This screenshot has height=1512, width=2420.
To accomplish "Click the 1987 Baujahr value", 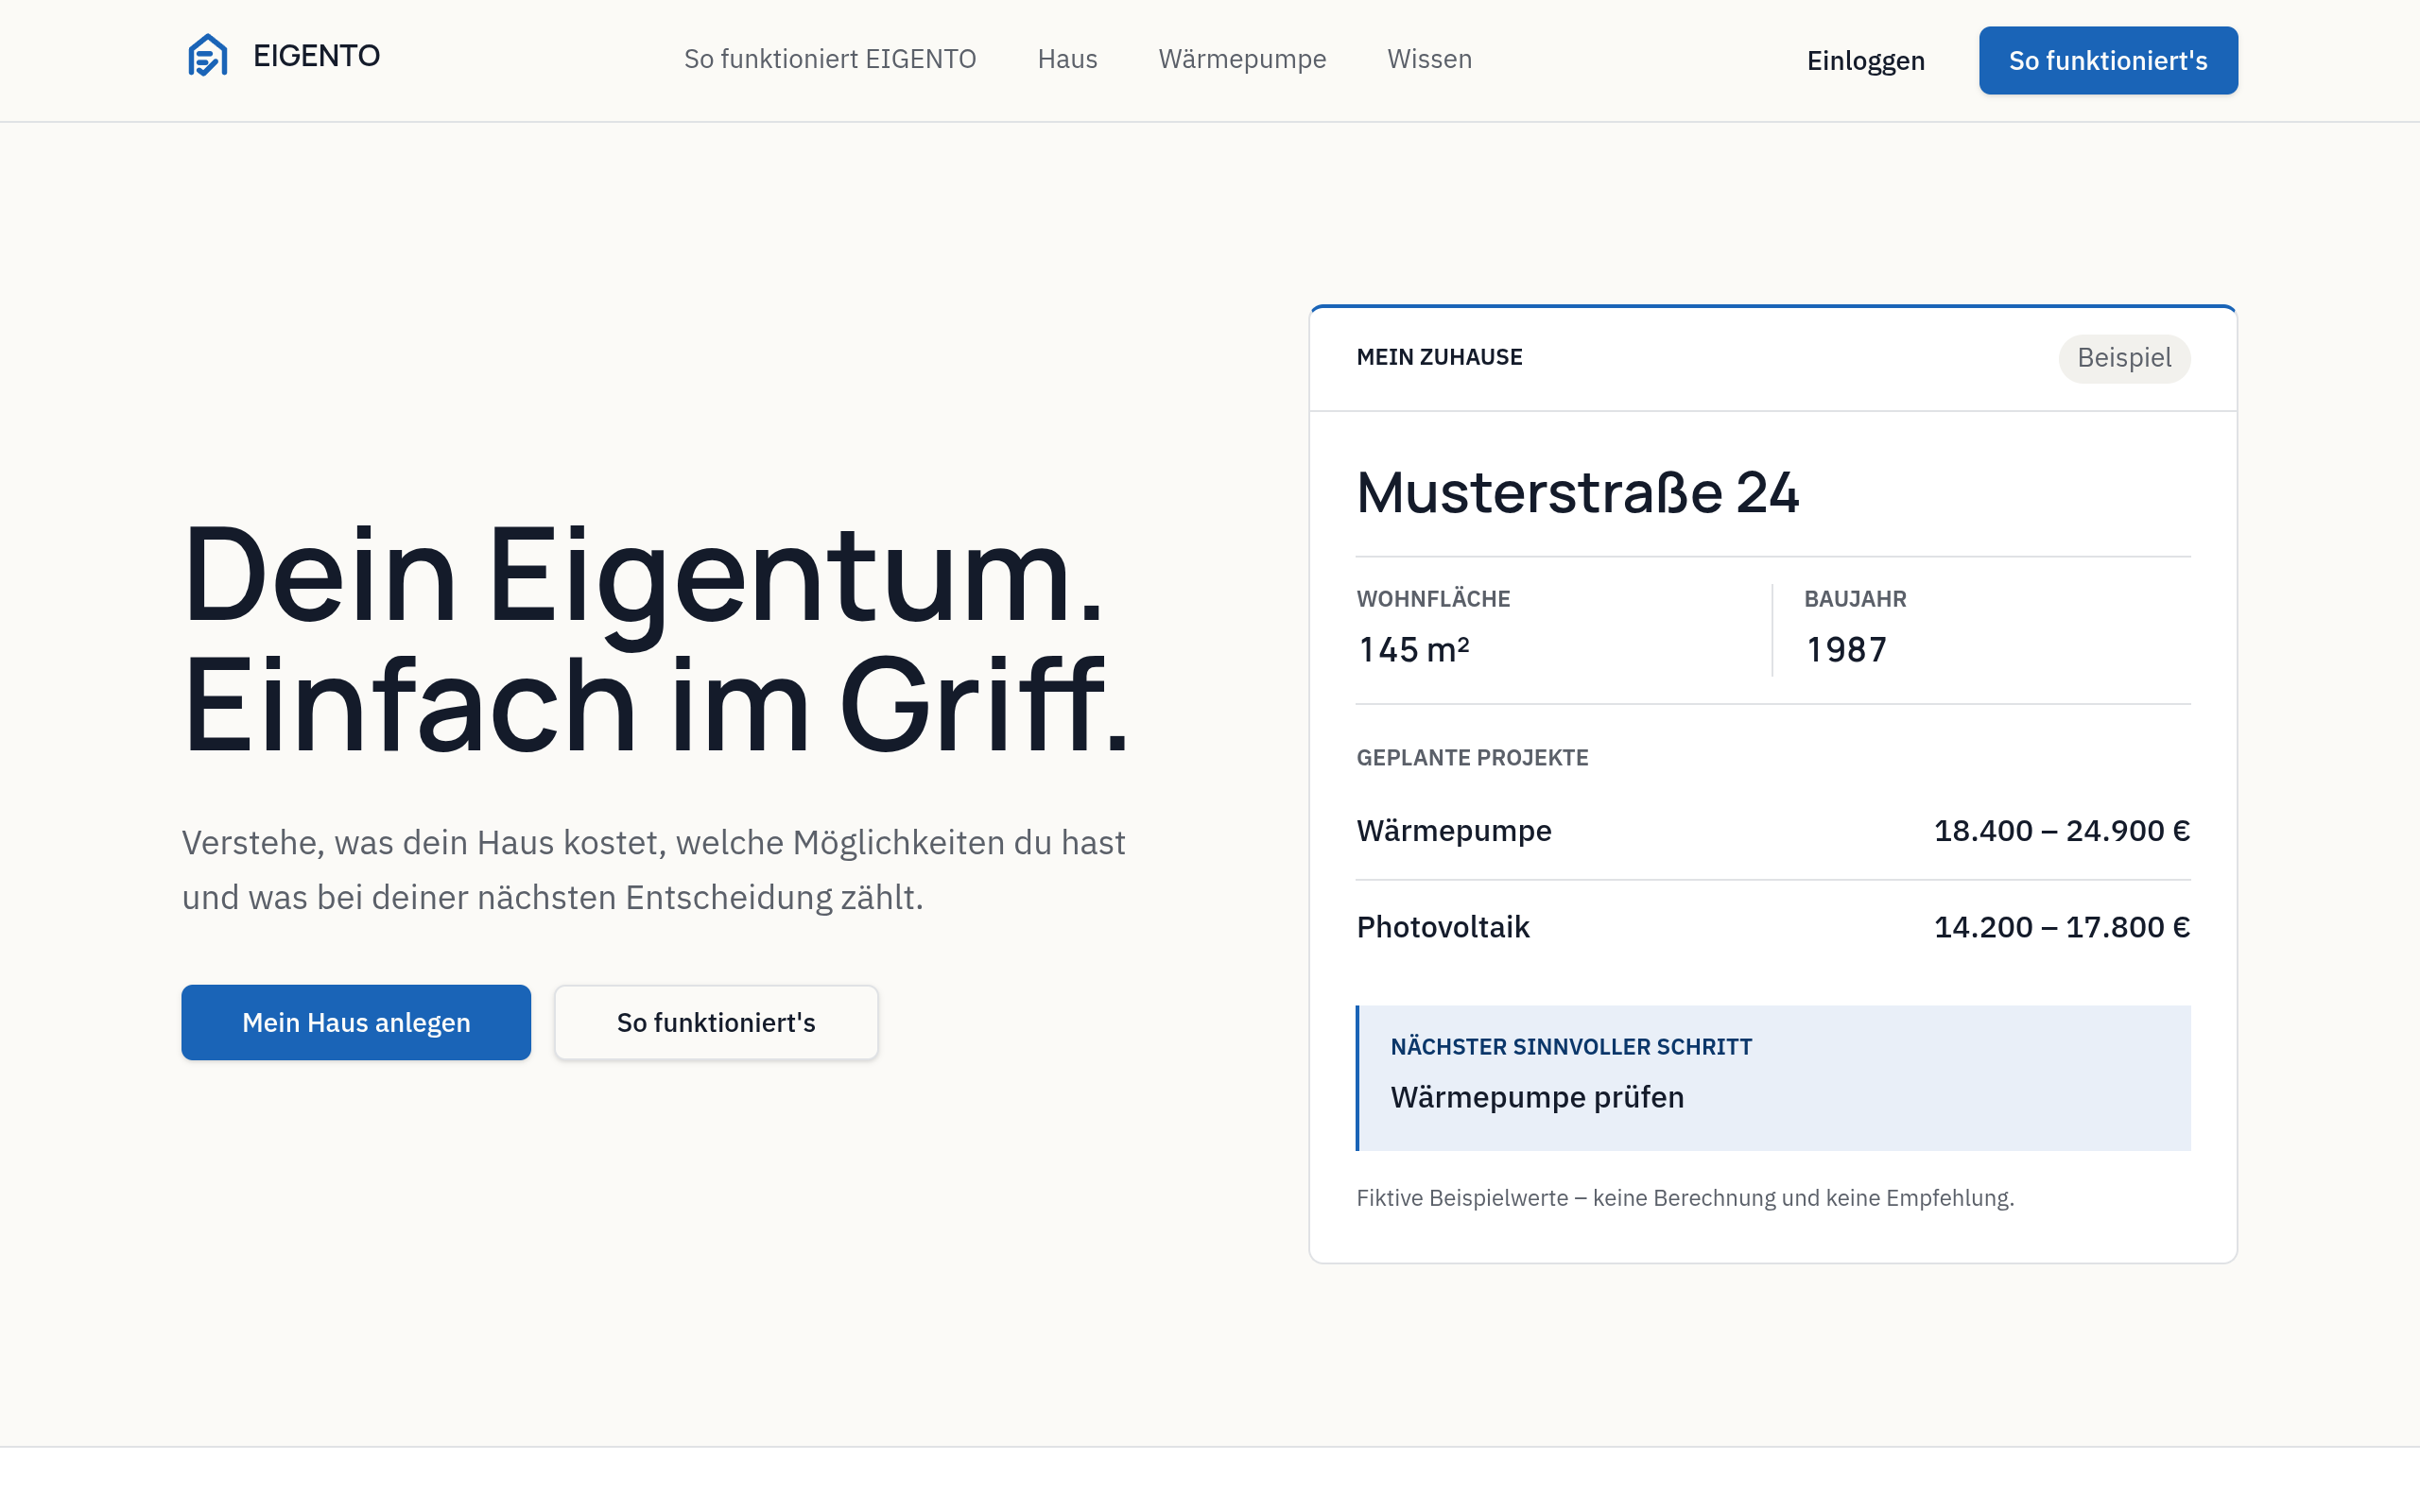I will 1846,650.
